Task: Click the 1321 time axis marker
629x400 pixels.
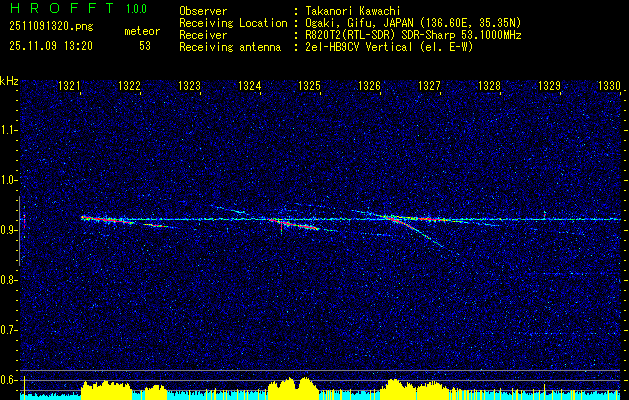Action: point(69,86)
